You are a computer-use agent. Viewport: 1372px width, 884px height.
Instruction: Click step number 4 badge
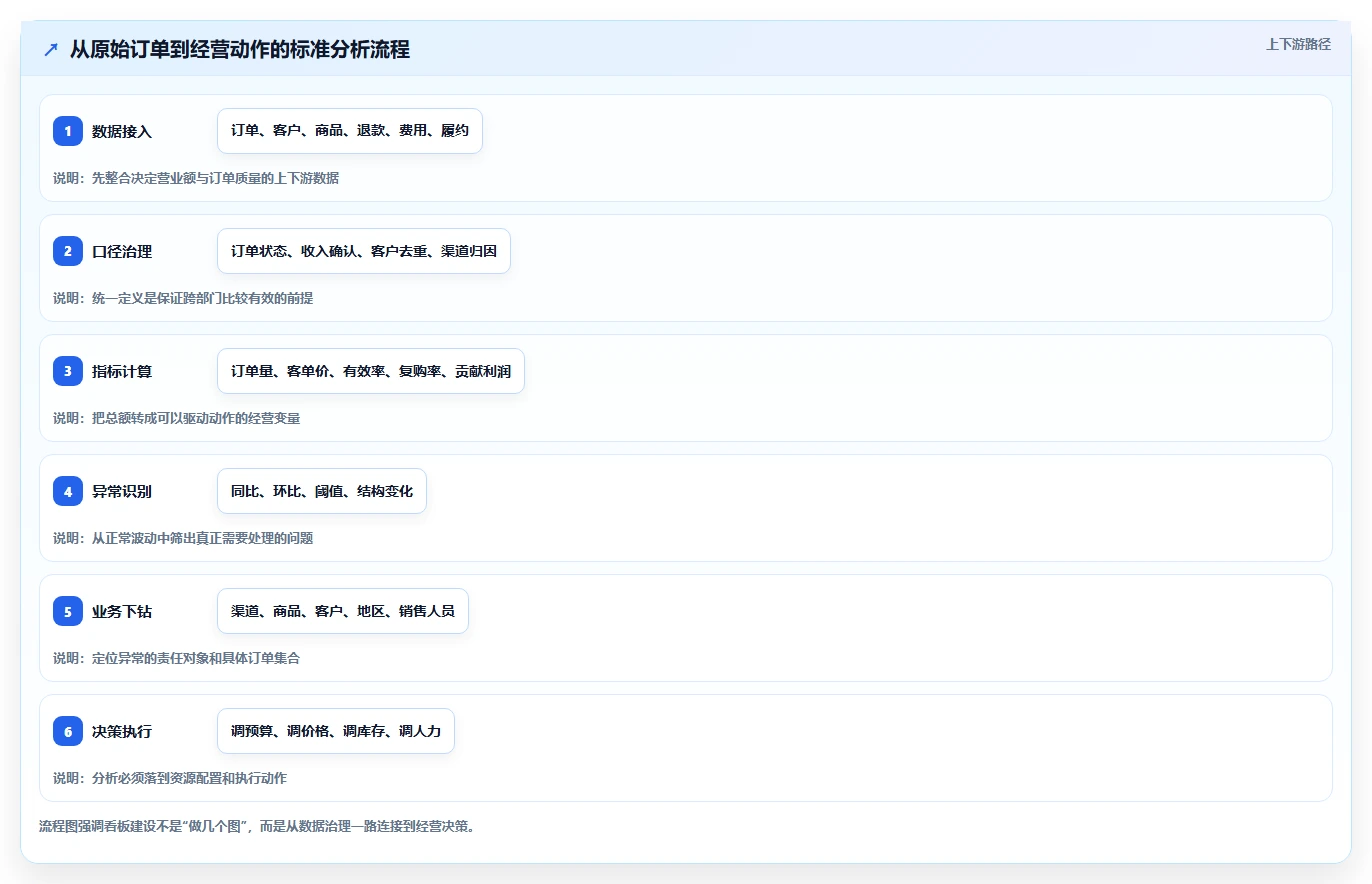(x=68, y=491)
